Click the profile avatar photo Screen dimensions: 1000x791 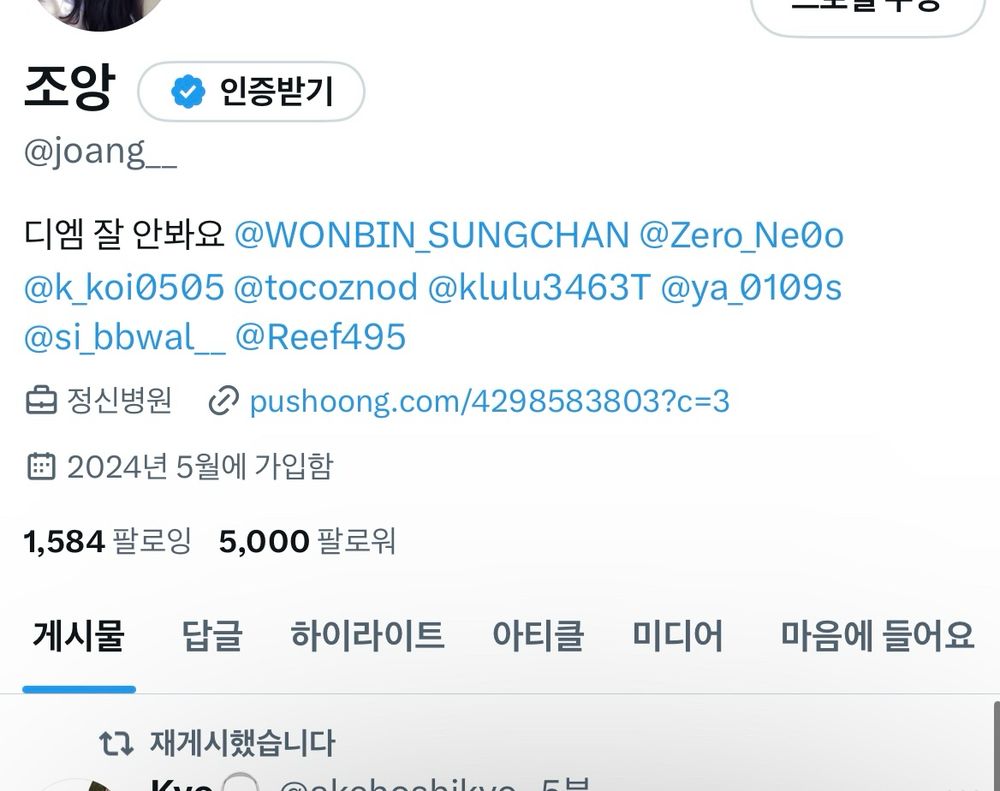102,11
